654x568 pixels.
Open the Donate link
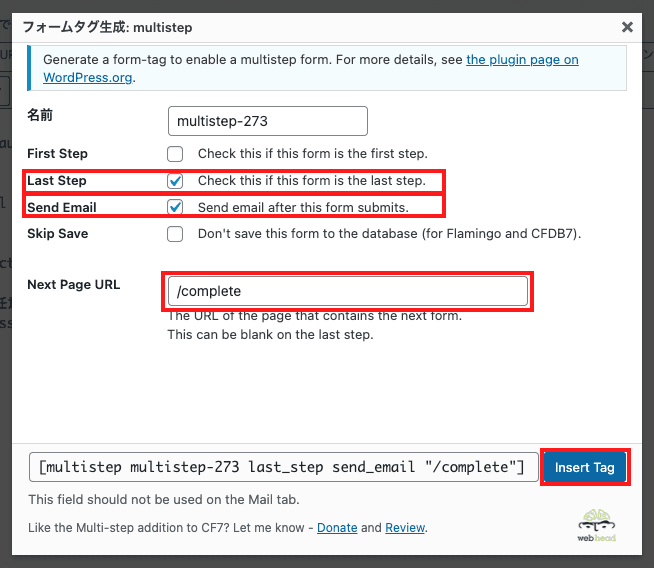click(337, 527)
